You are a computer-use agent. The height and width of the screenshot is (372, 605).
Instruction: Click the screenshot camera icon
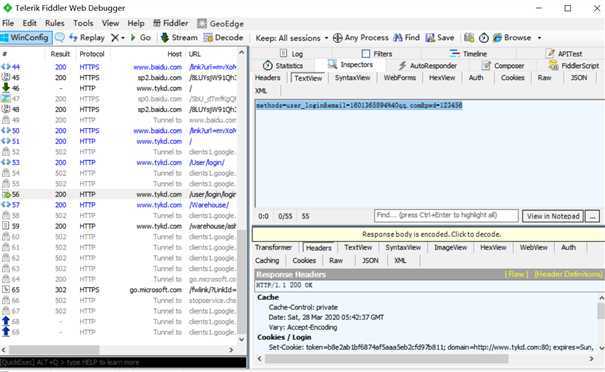click(x=469, y=37)
